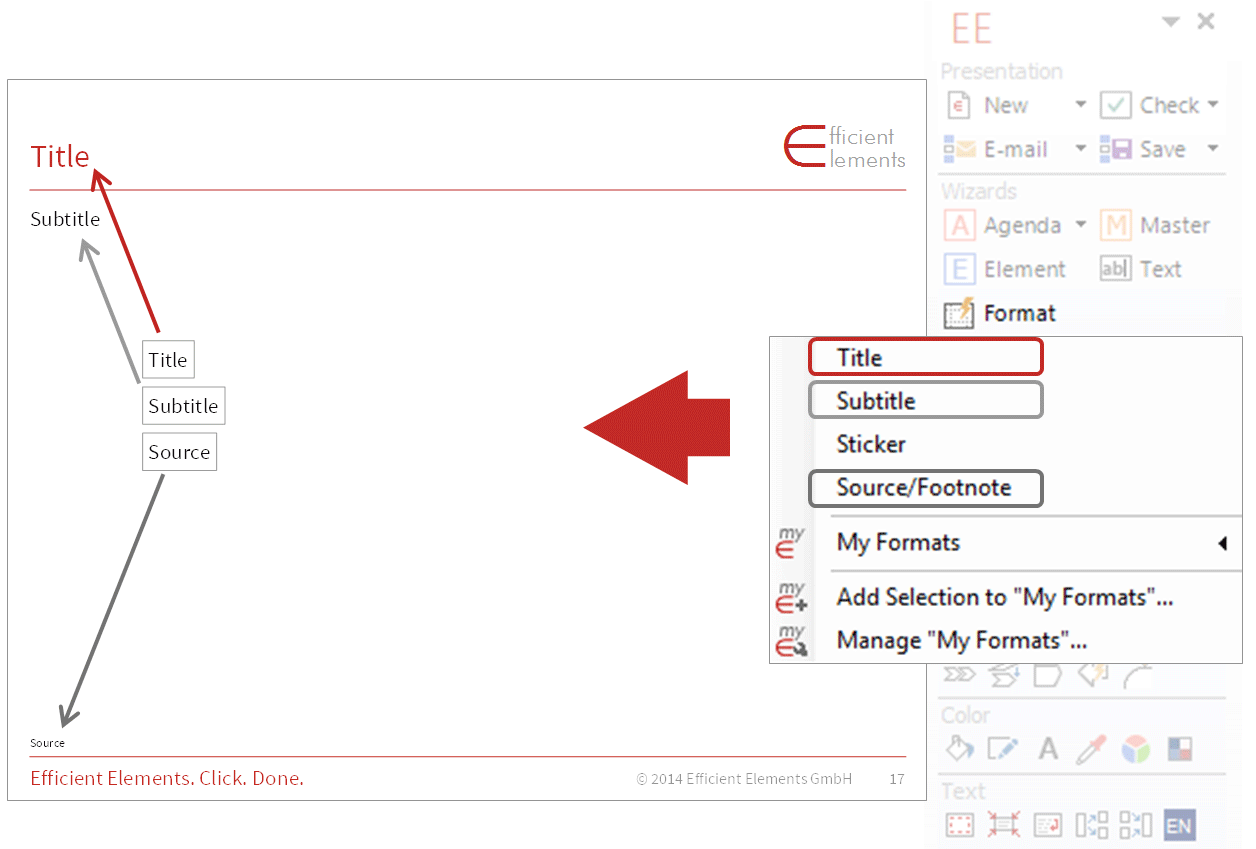The image size is (1256, 849).
Task: Select the font color icon in Color section
Action: click(1046, 749)
